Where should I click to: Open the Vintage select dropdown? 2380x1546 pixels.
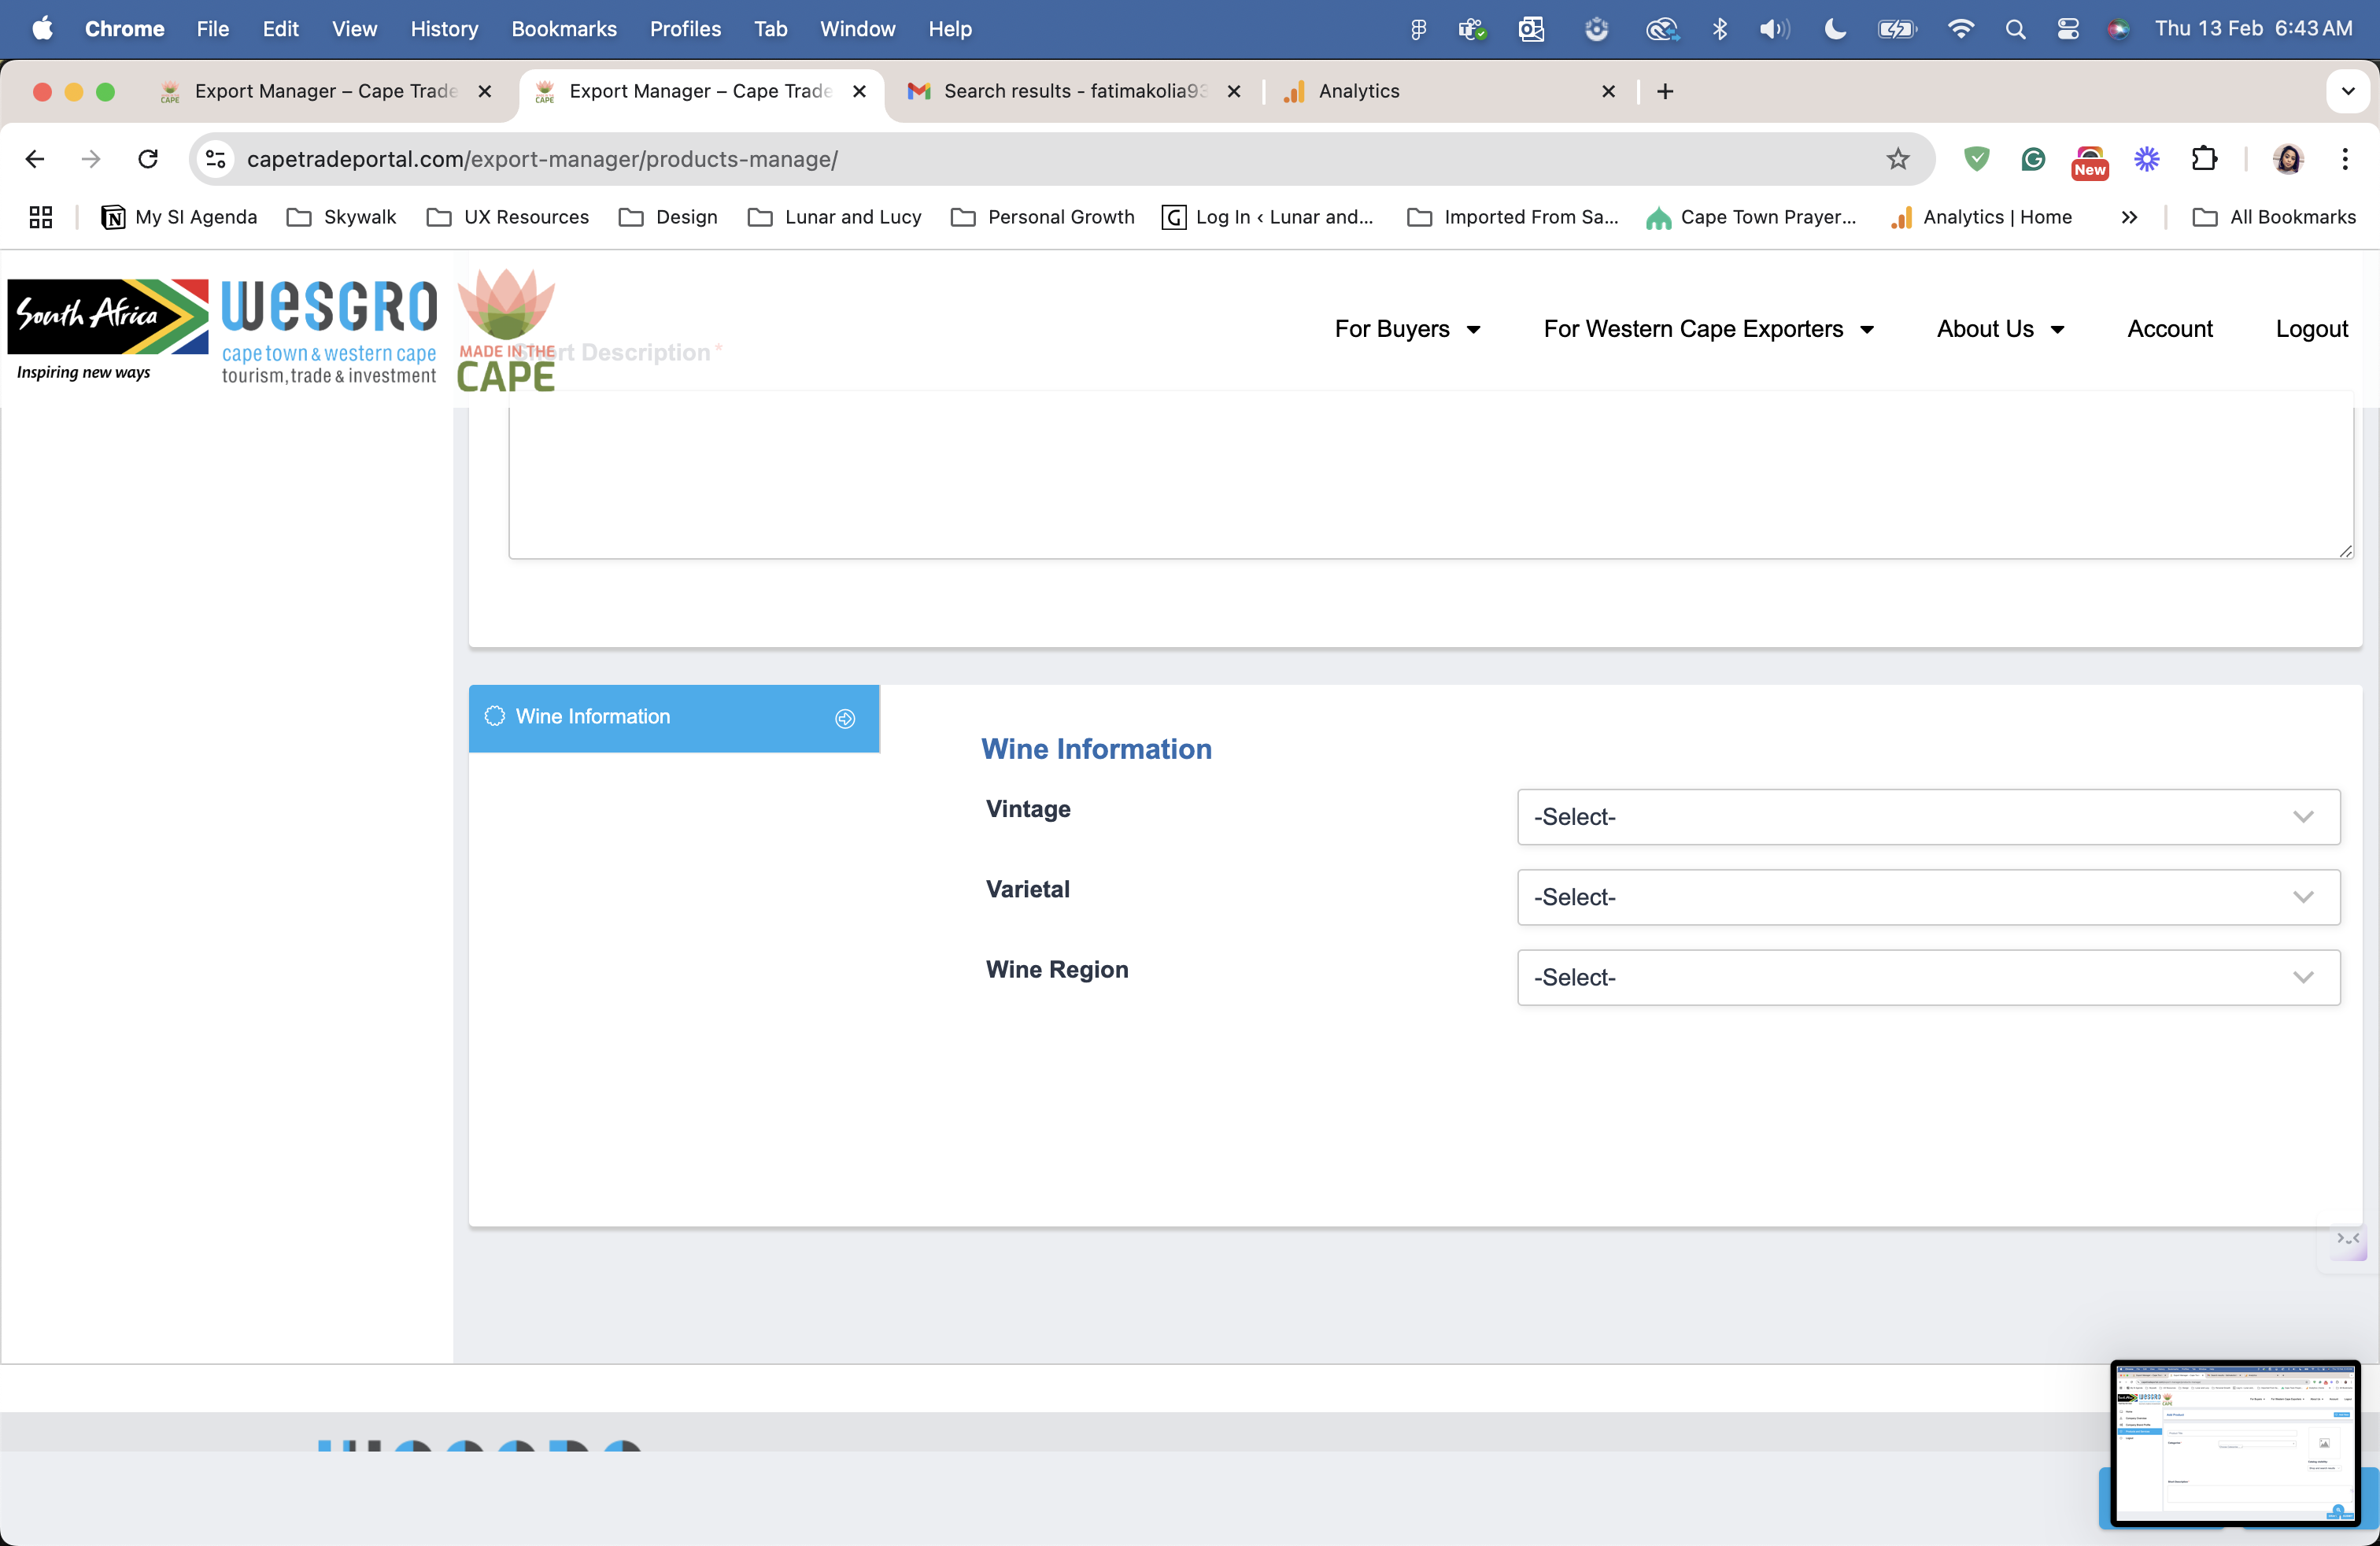tap(1928, 817)
